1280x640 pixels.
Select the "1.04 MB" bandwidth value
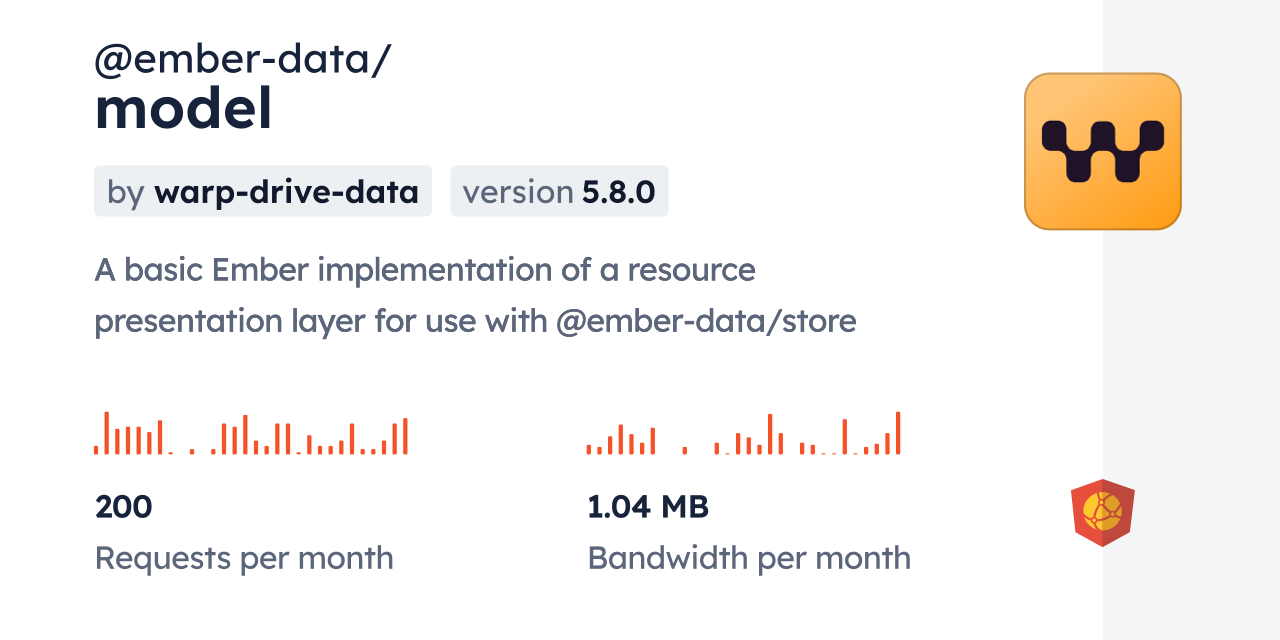coord(648,507)
